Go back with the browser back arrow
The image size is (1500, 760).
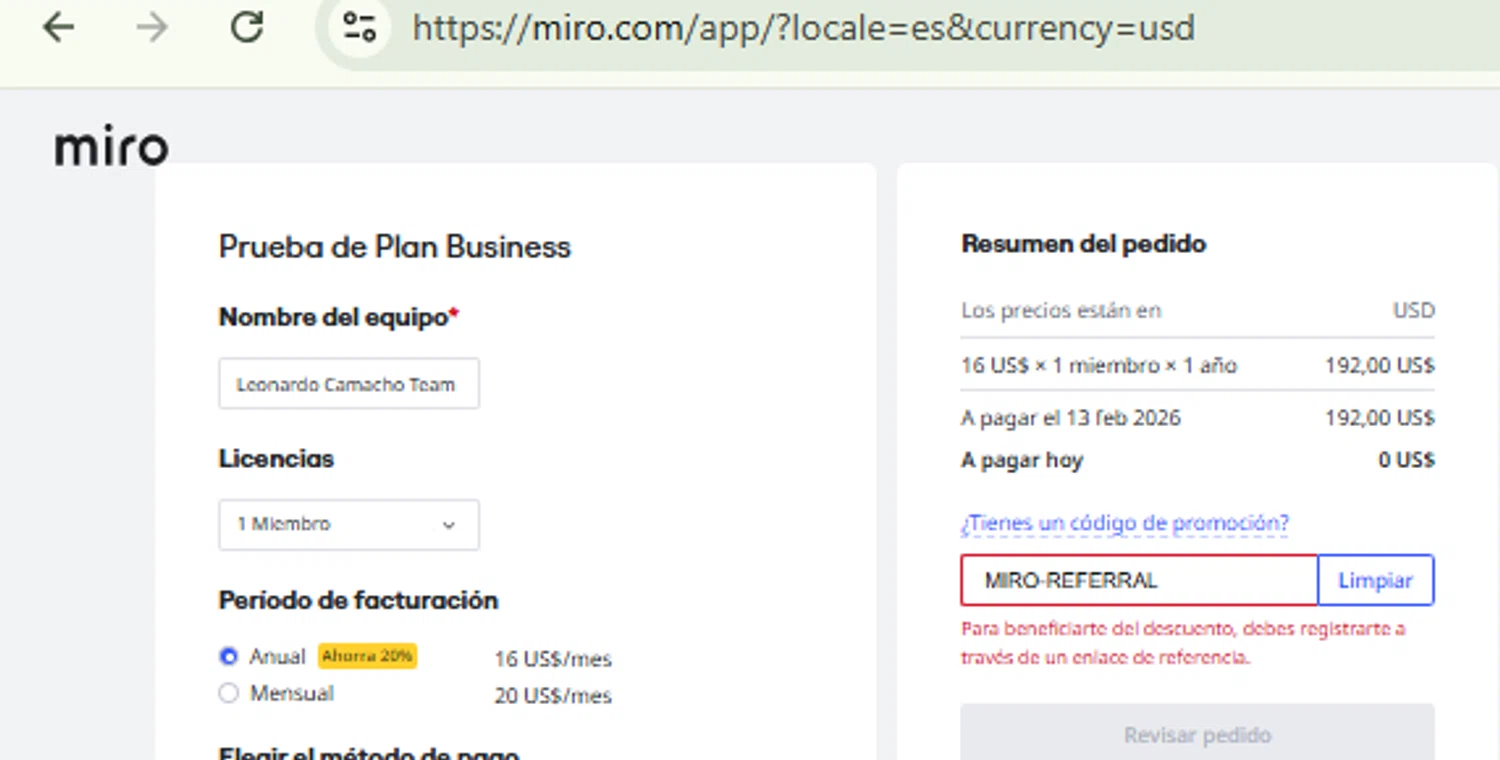pos(59,27)
